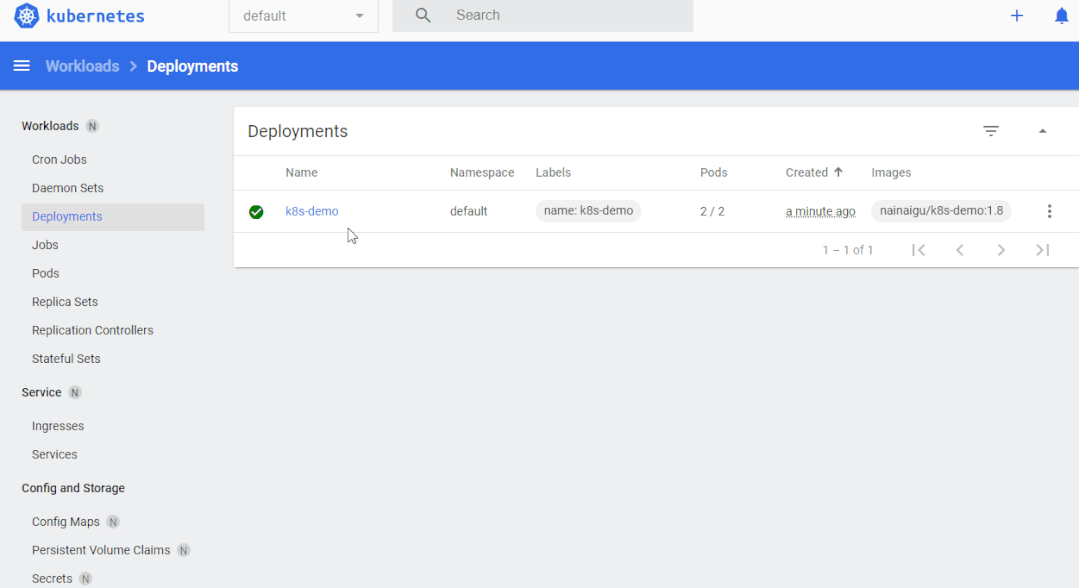
Task: Click the Namespace column header
Action: tap(482, 173)
